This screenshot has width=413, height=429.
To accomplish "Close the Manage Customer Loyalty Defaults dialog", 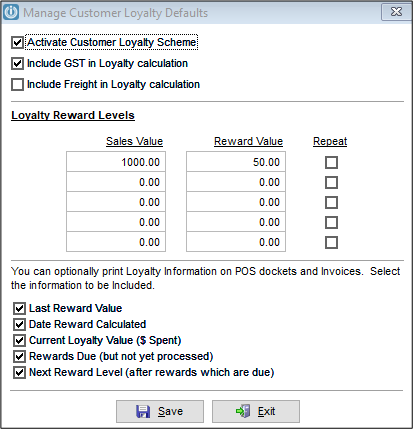I will 396,12.
